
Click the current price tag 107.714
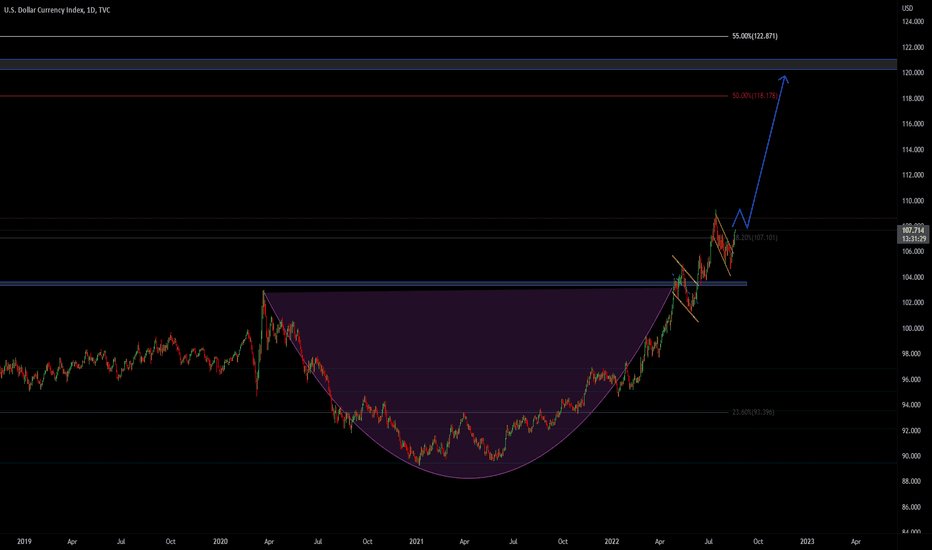[913, 231]
